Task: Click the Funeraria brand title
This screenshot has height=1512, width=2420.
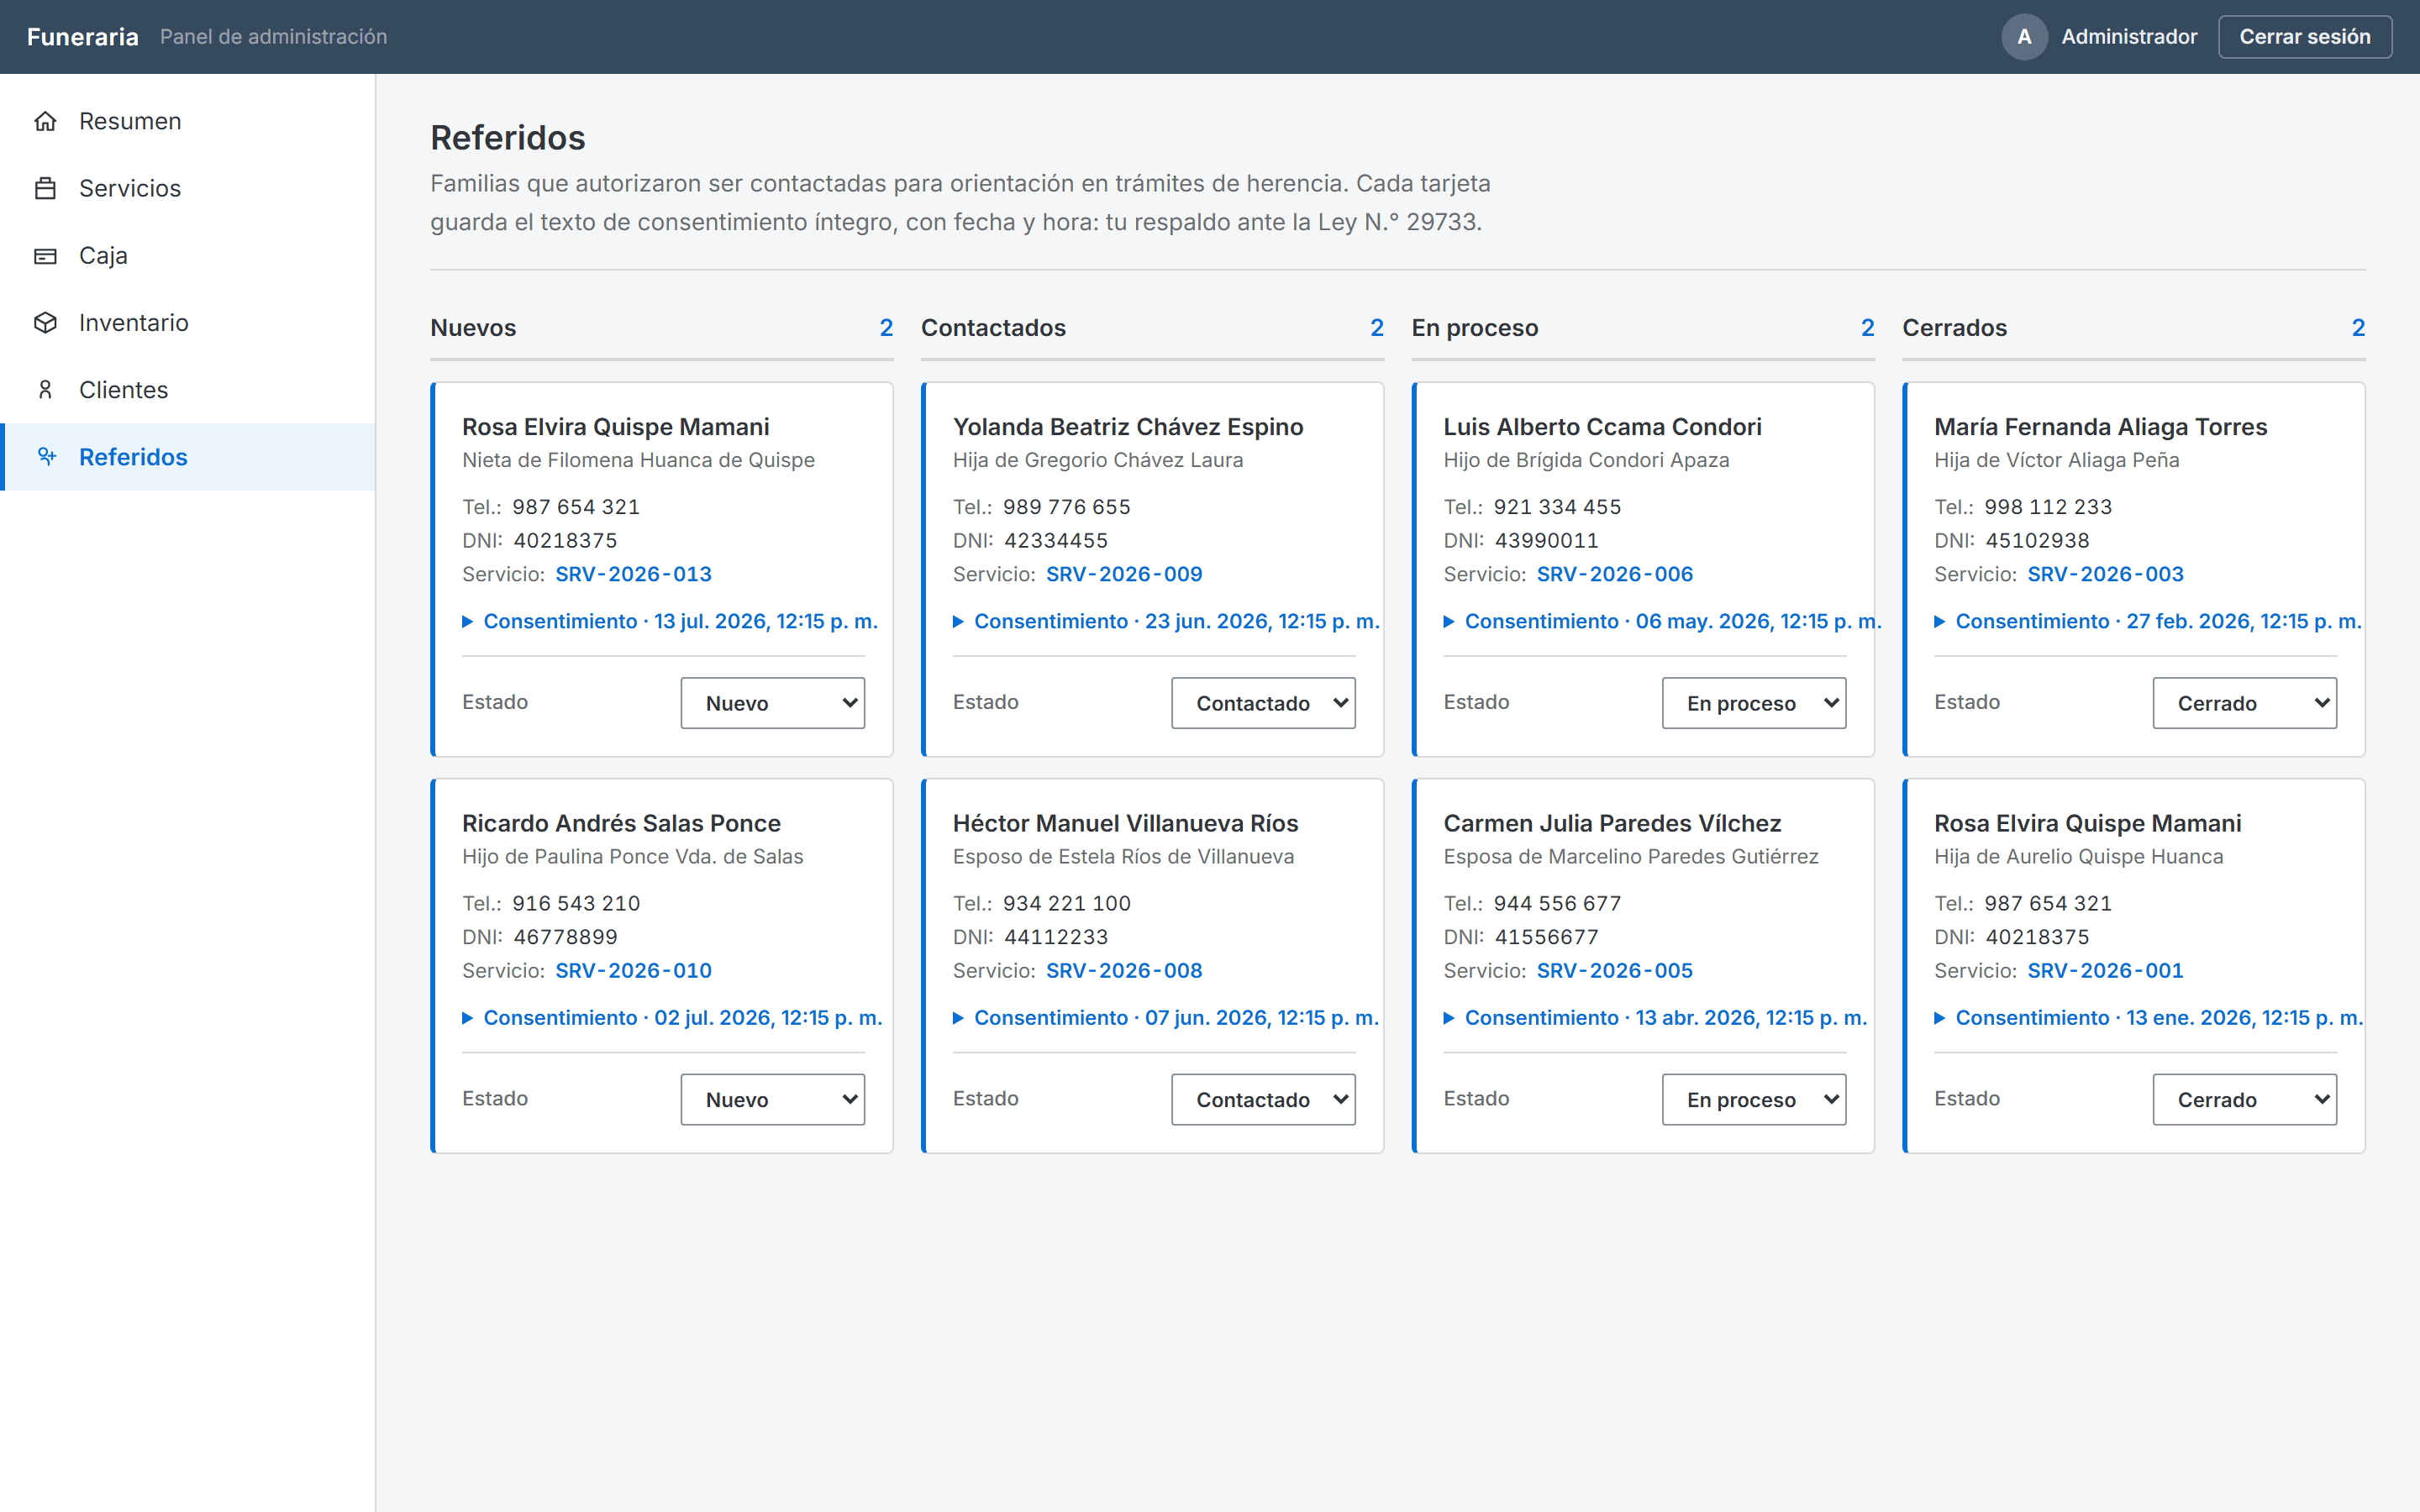Action: 83,37
